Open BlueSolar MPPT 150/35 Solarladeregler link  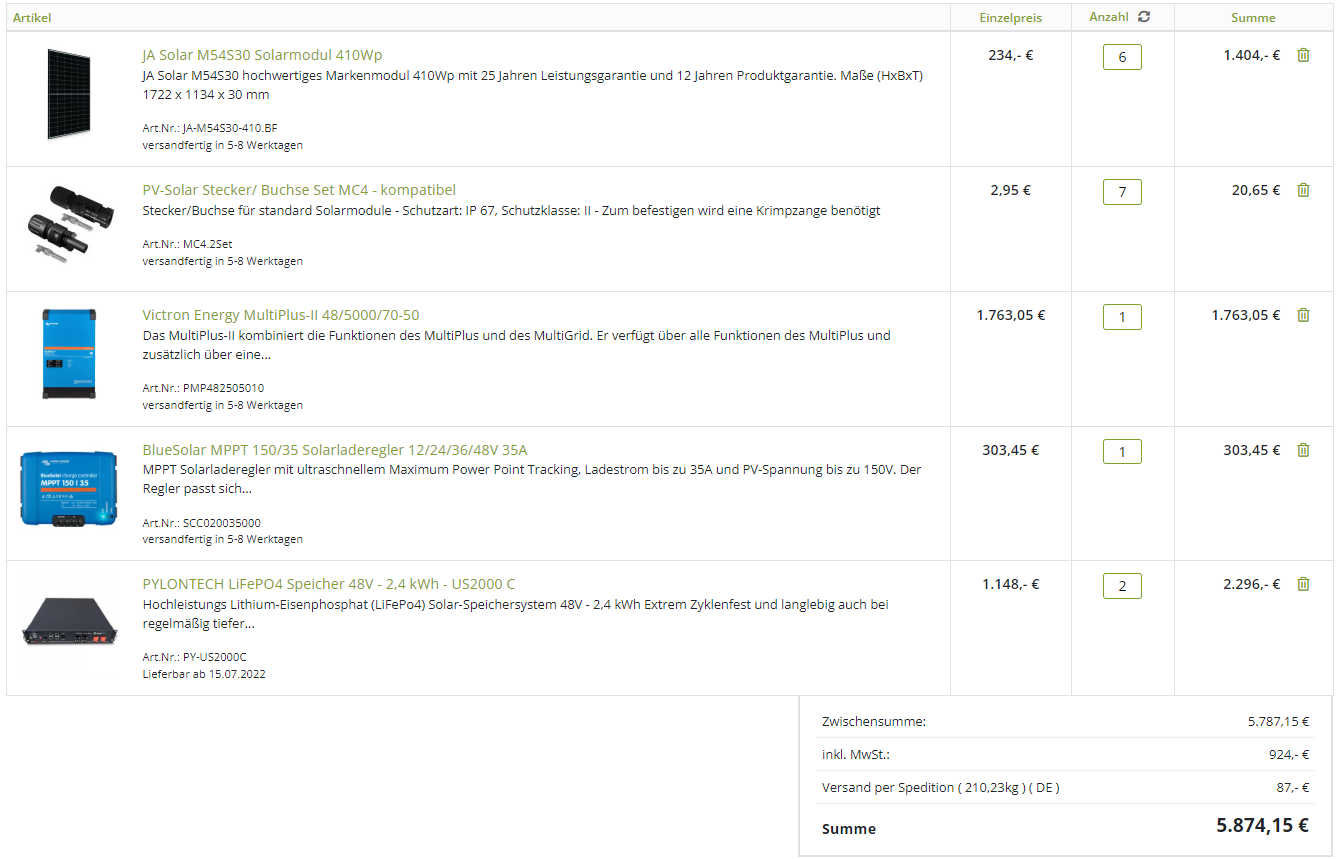pos(335,450)
